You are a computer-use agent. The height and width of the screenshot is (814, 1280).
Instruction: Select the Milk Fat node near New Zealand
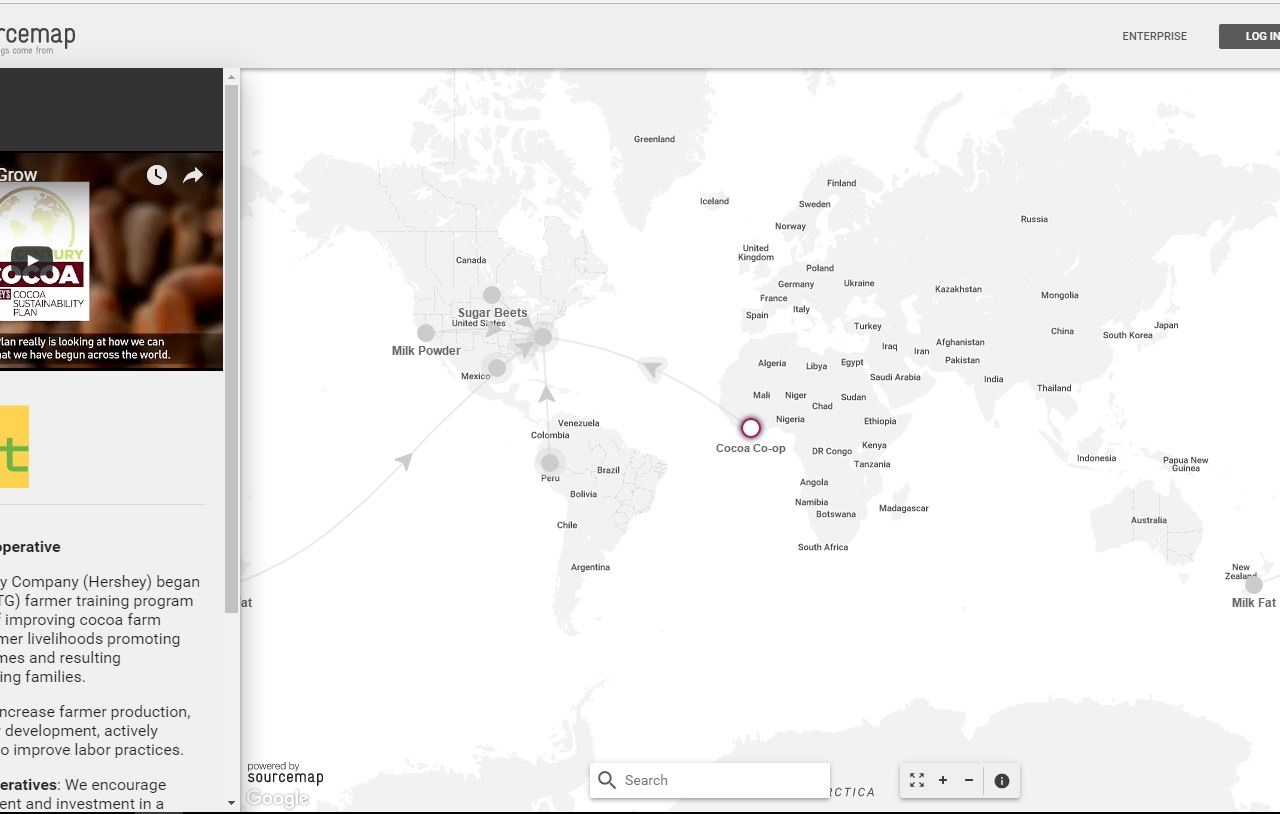1253,585
